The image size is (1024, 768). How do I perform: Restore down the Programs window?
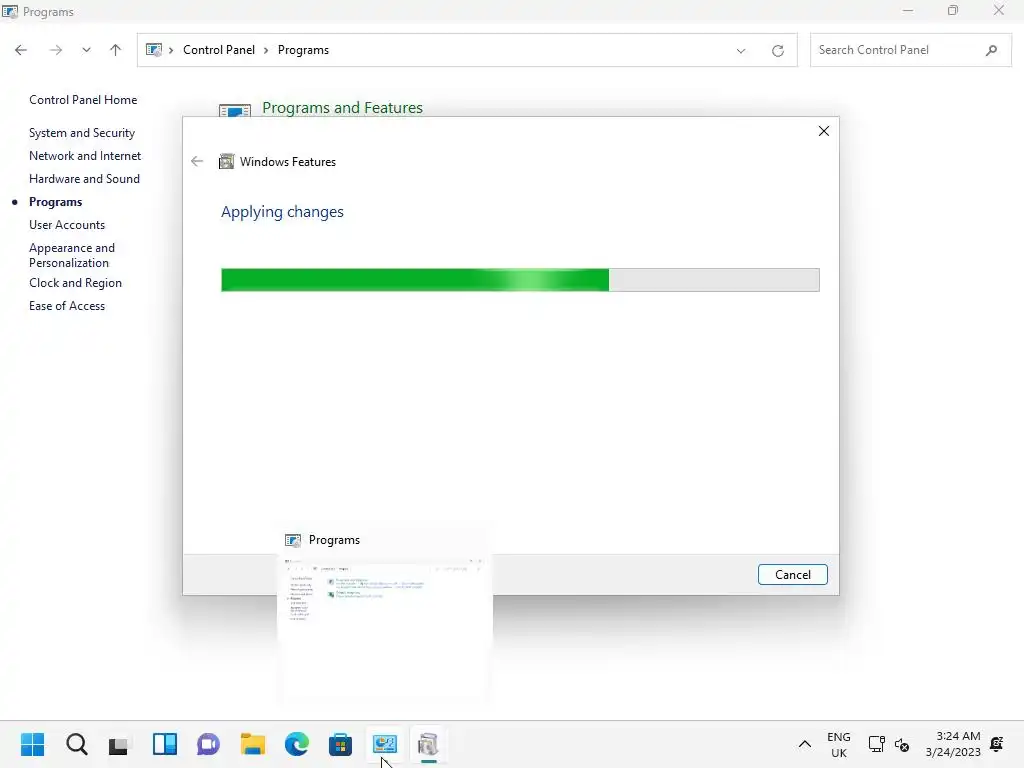pos(953,10)
